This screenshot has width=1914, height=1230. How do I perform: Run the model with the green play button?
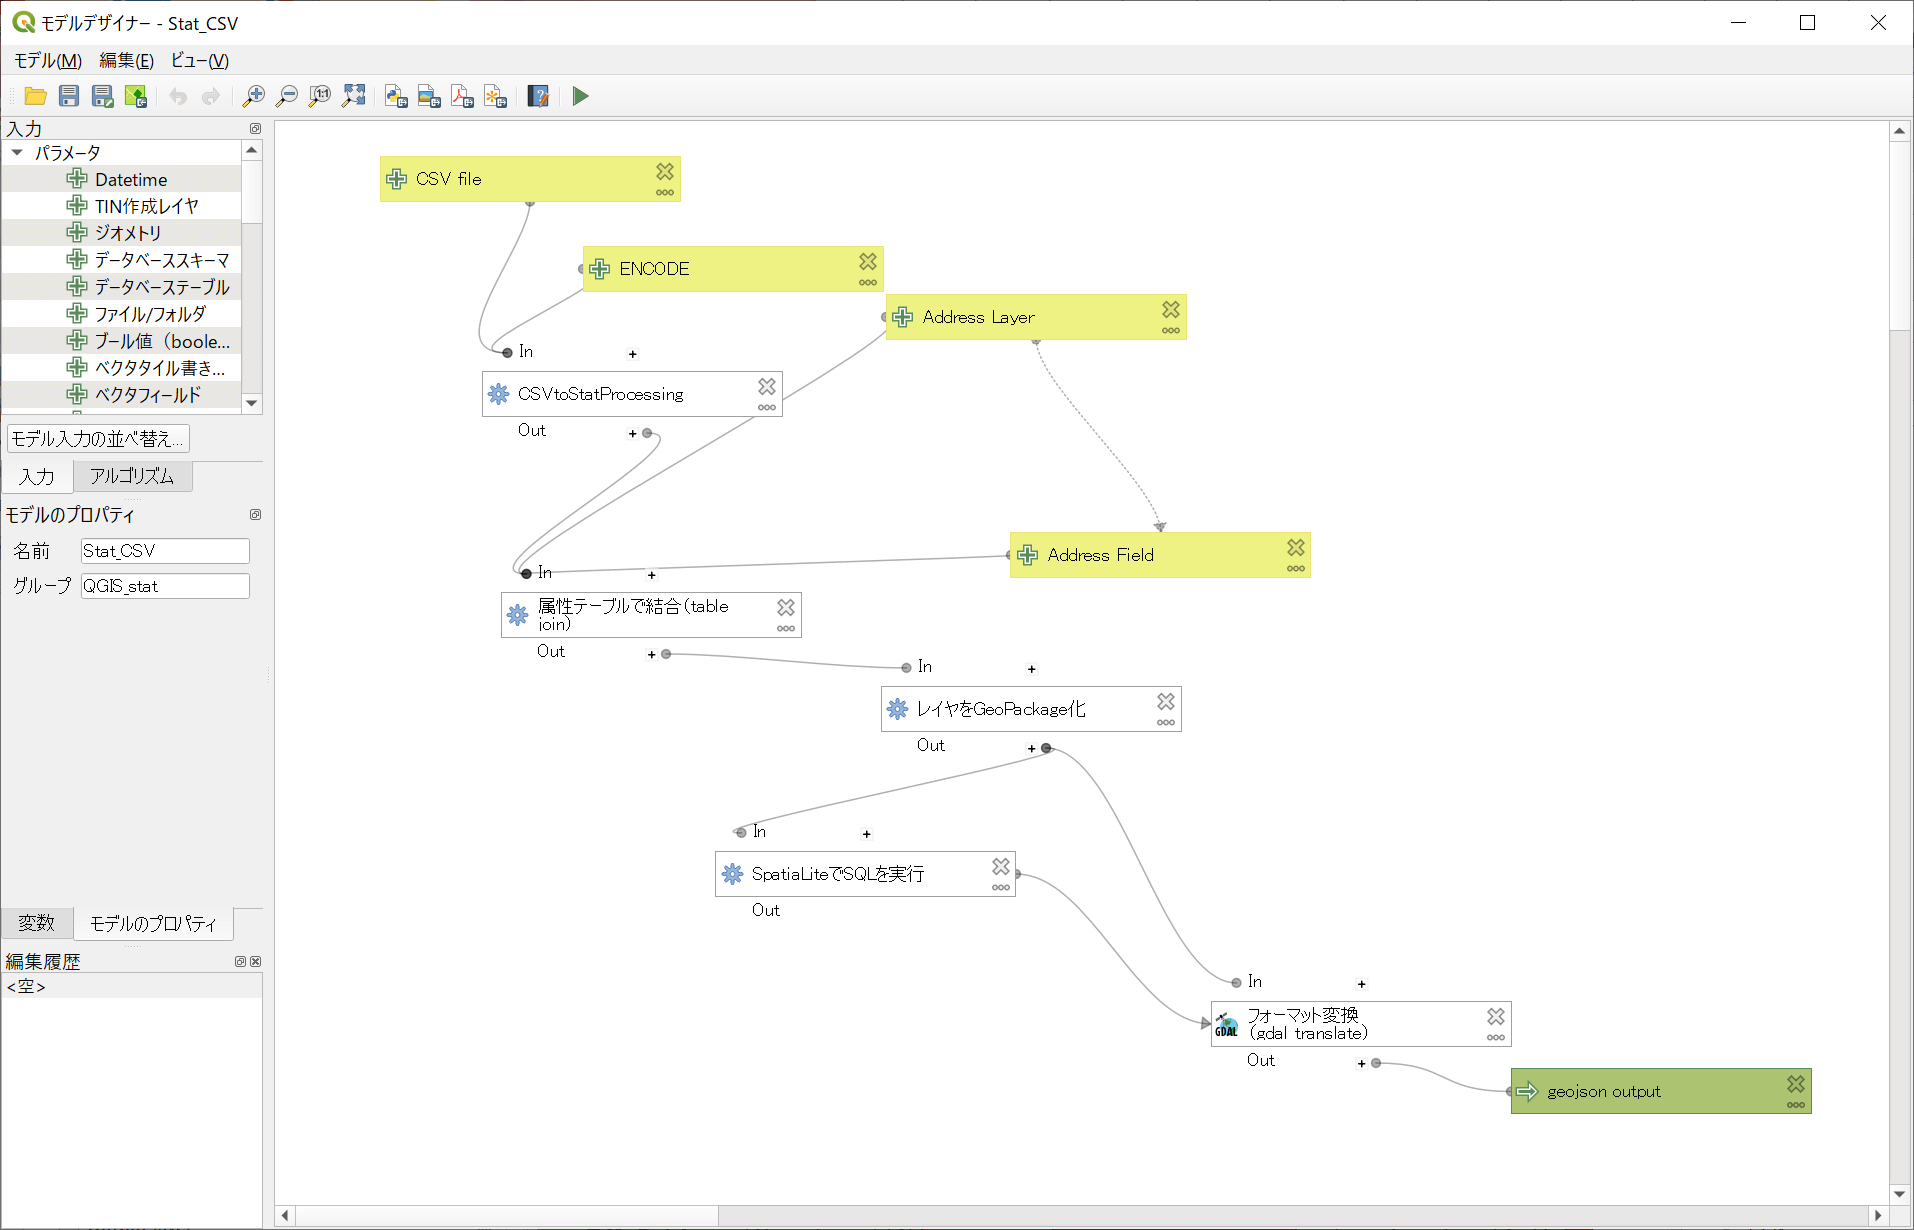[x=581, y=96]
